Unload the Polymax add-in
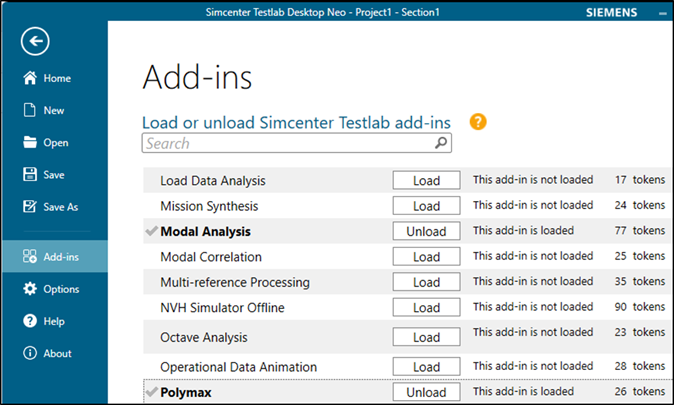The height and width of the screenshot is (405, 674). pos(426,392)
